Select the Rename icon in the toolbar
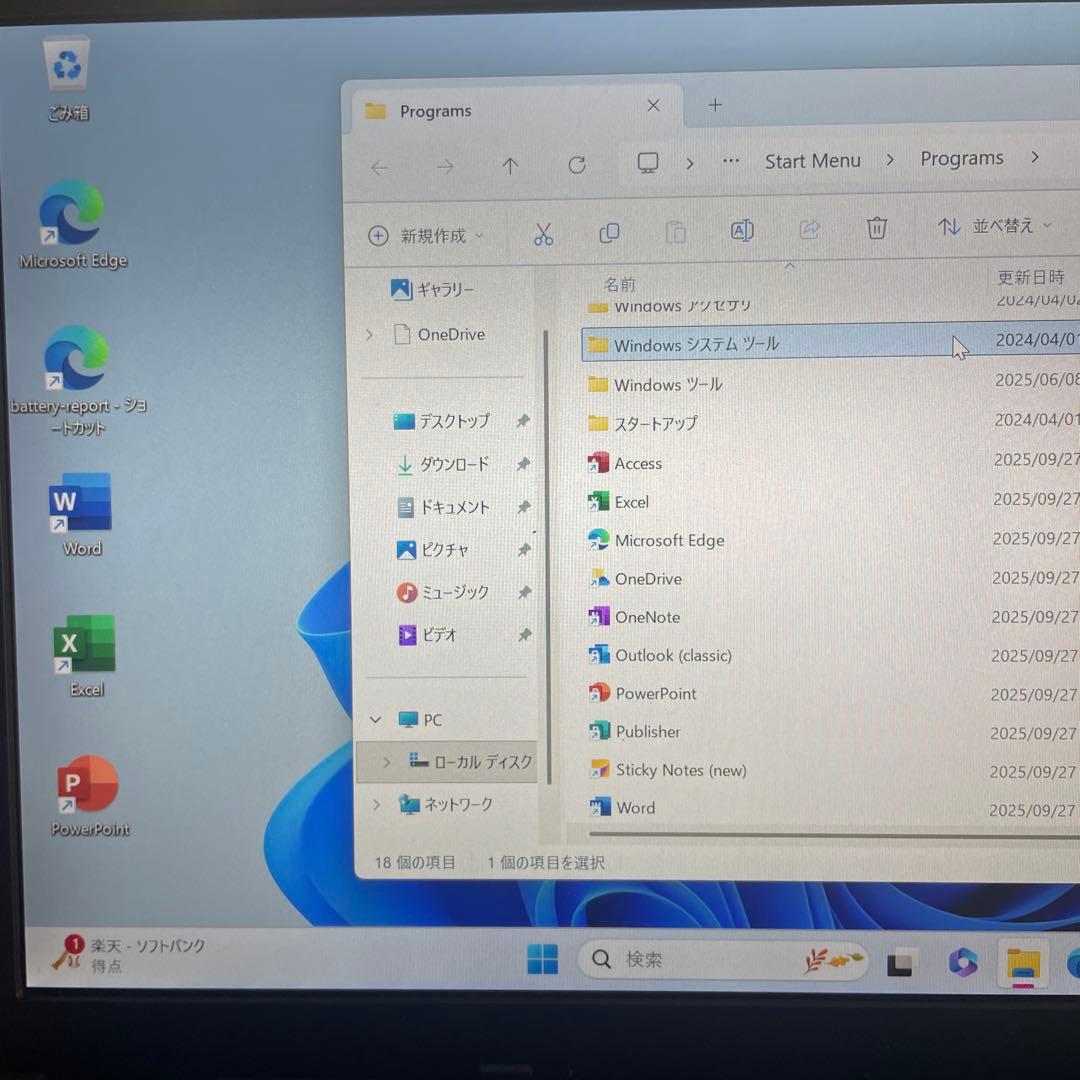 741,231
